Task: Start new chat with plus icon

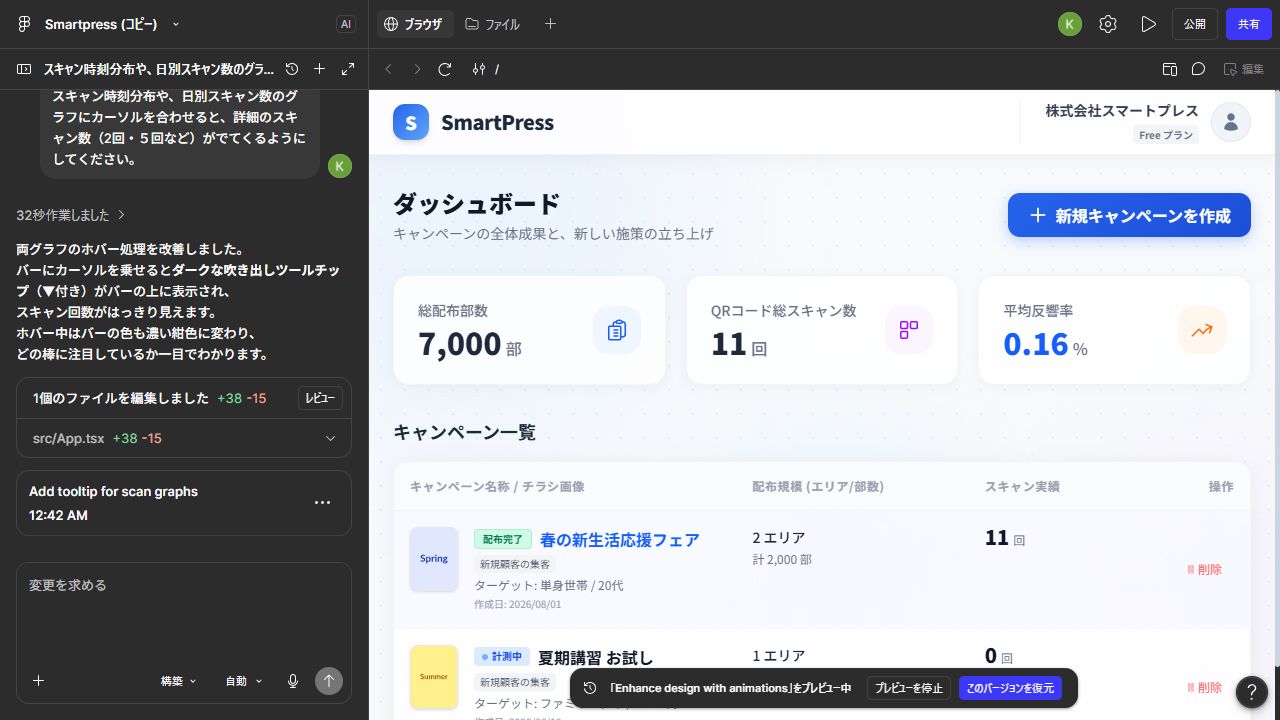Action: [319, 69]
